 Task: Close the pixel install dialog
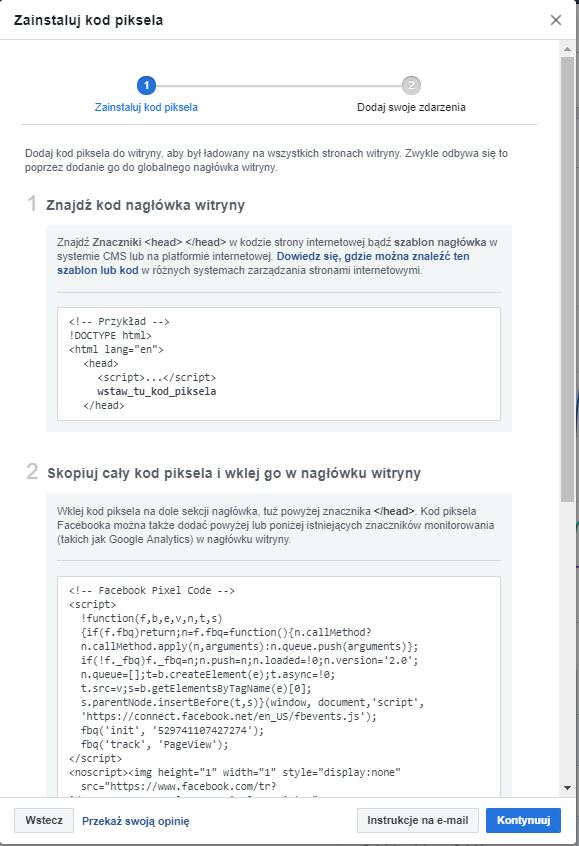coord(555,20)
